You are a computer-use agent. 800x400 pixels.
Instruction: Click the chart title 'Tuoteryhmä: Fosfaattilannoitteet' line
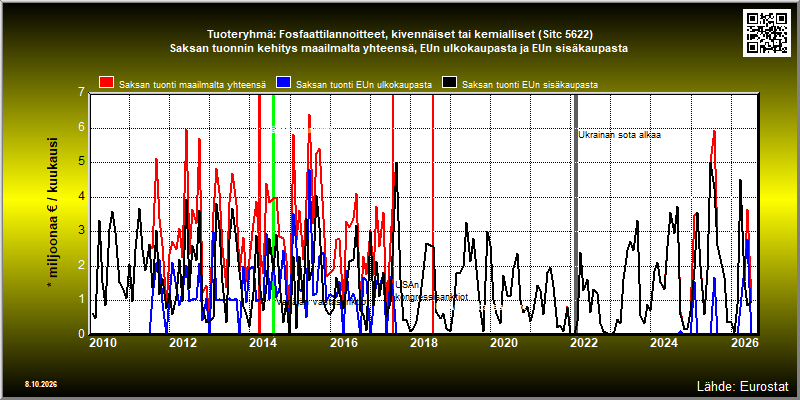(x=399, y=35)
